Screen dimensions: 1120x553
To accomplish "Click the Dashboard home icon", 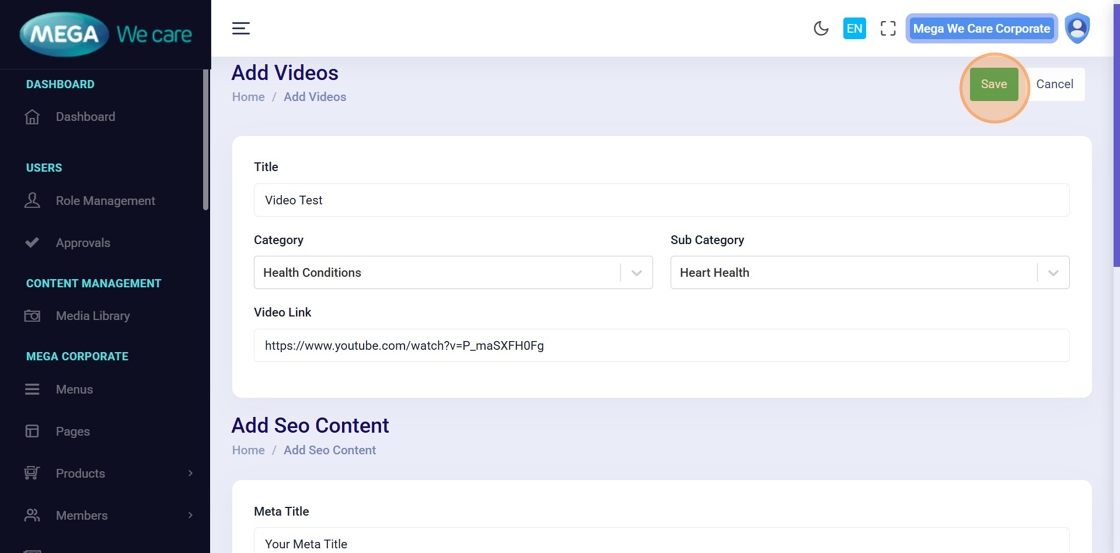I will tap(32, 117).
